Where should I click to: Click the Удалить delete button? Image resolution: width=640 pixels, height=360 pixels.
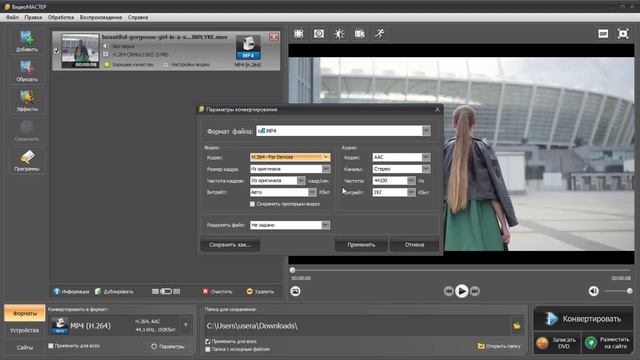coord(260,291)
